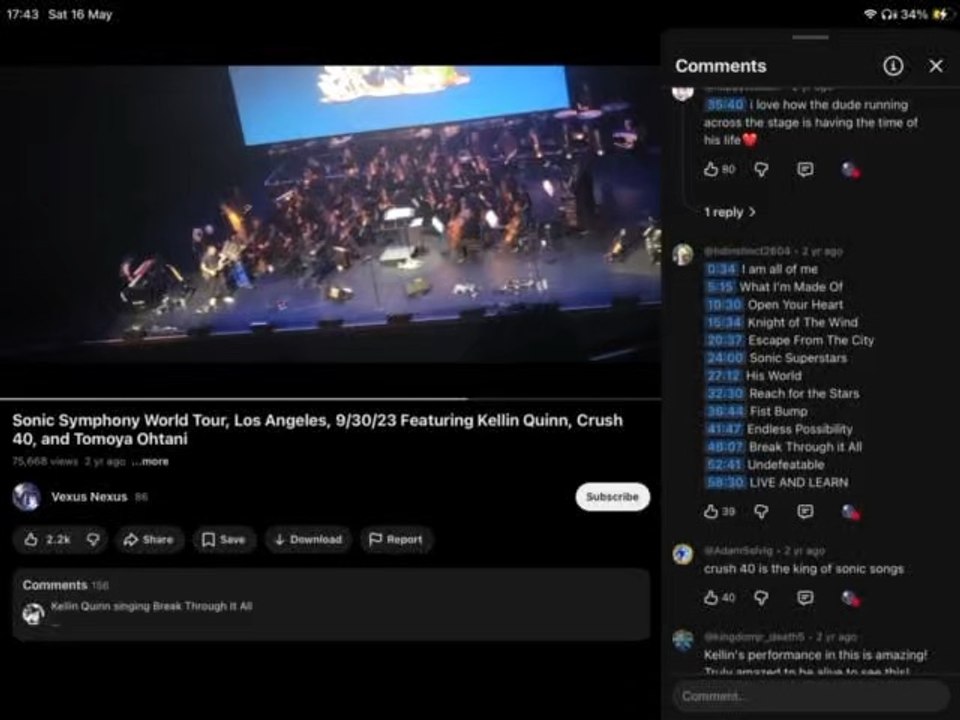
Task: Open Vexus Nexus channel avatar
Action: pos(26,497)
